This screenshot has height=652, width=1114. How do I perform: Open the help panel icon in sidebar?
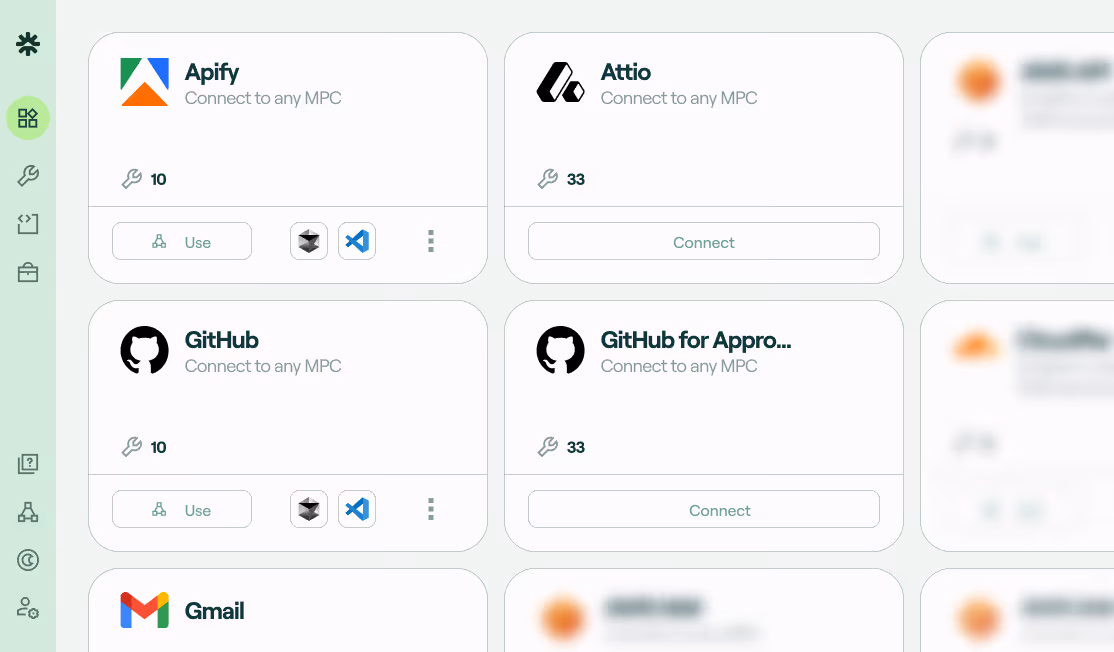pyautogui.click(x=28, y=463)
